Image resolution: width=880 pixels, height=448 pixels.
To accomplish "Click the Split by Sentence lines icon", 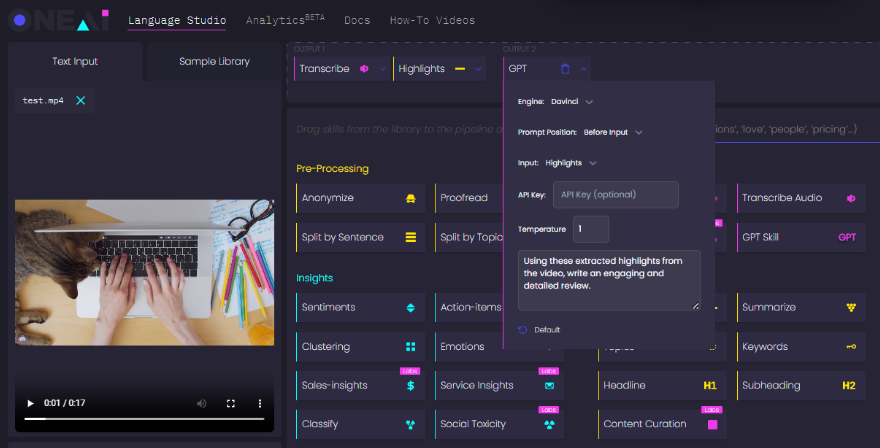I will 411,237.
